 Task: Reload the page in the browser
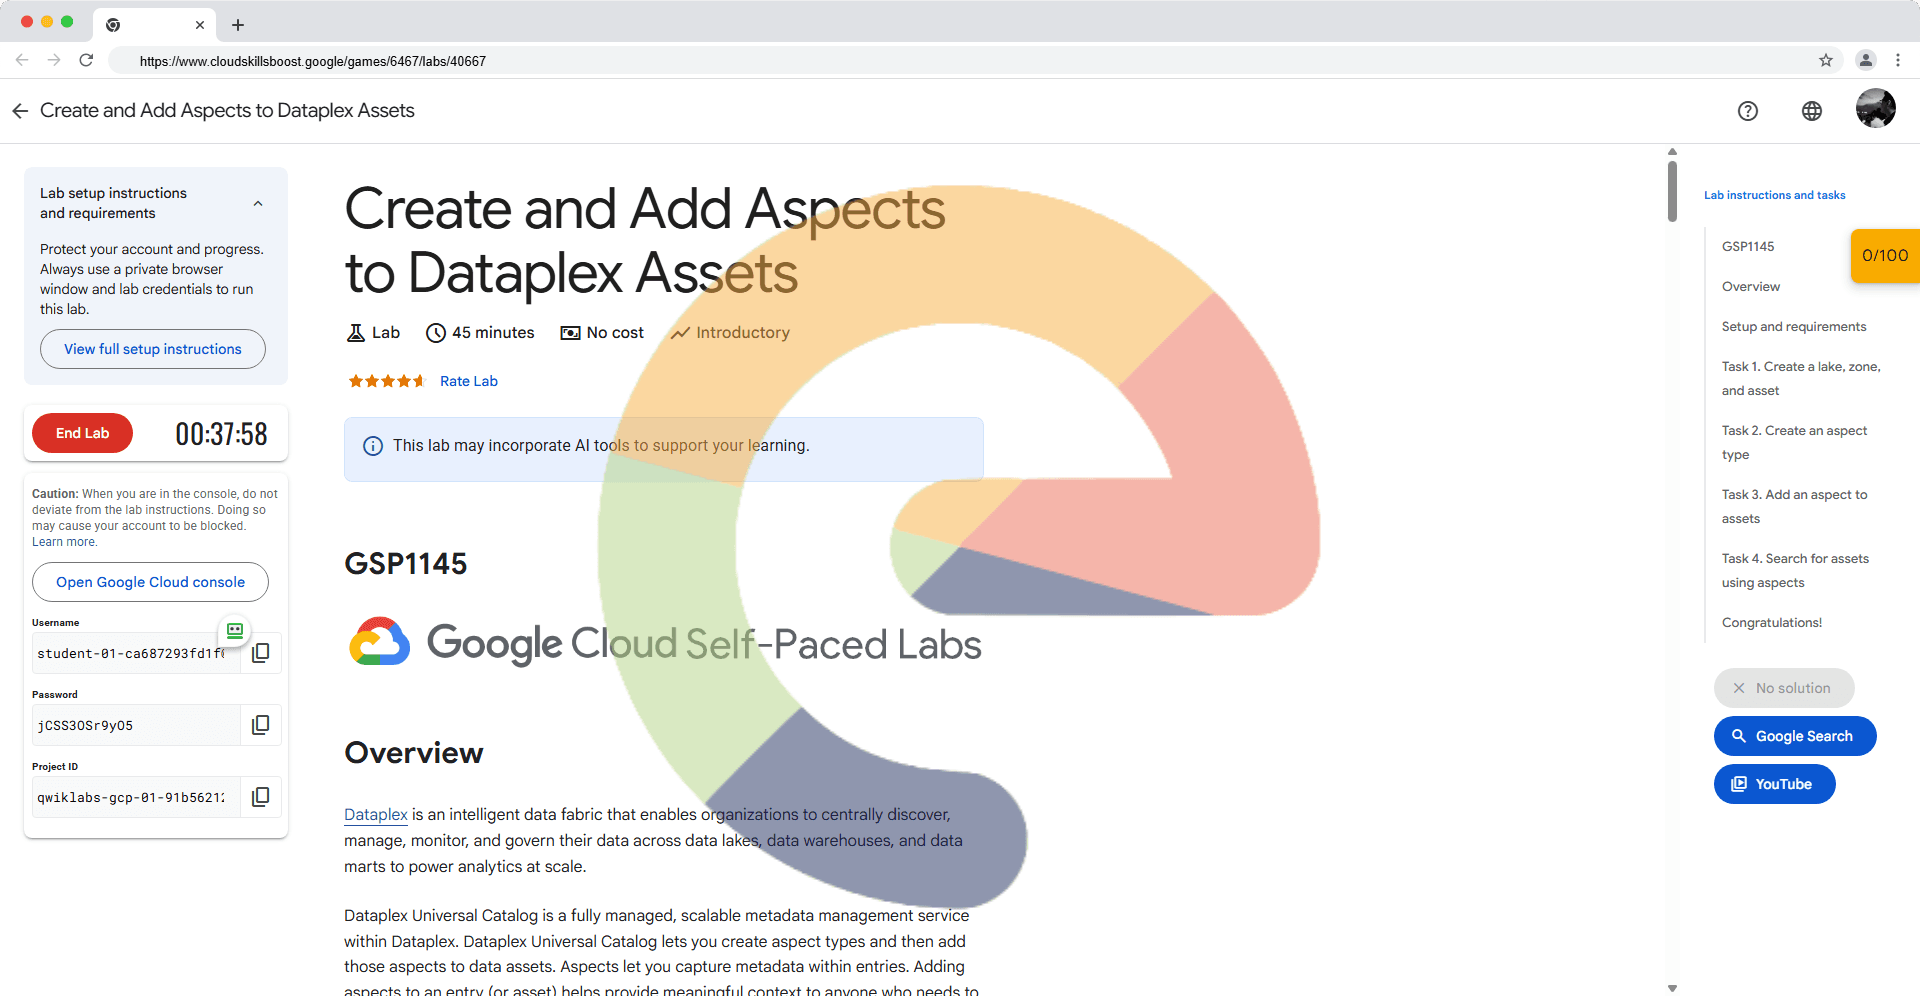click(x=87, y=61)
